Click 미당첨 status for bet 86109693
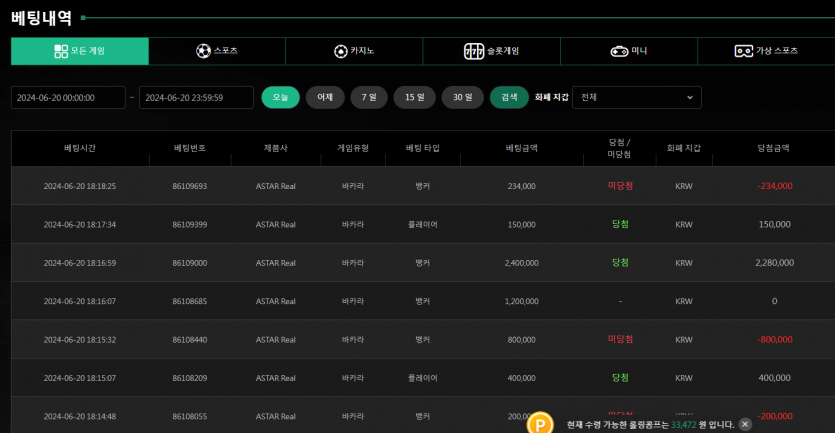The height and width of the screenshot is (433, 835). tap(620, 186)
